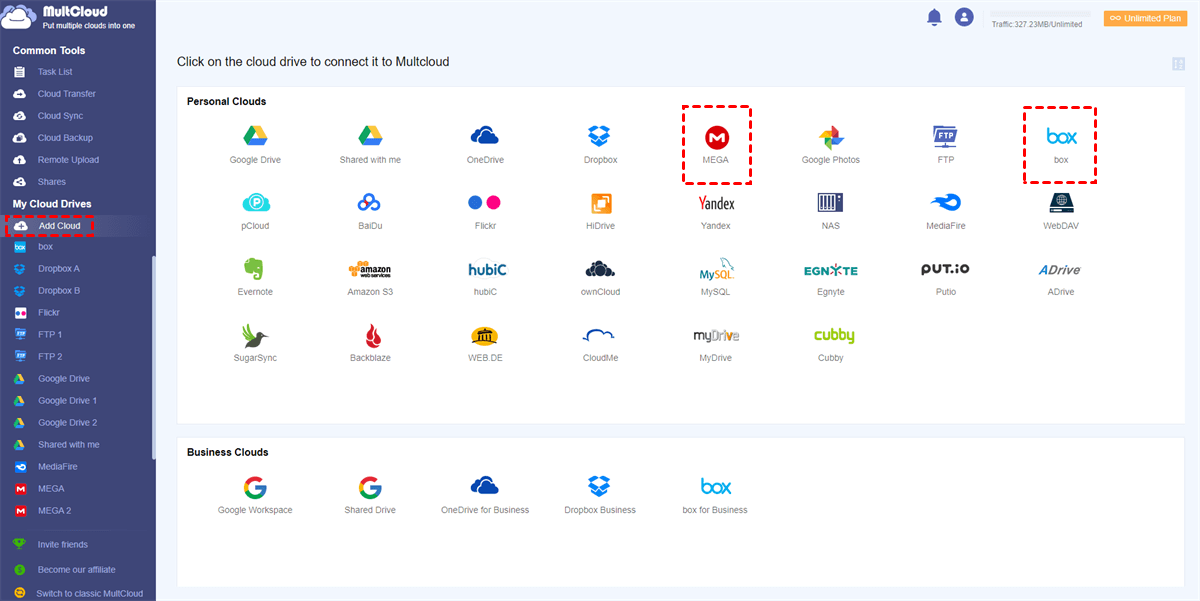Choose ownCloud service
Viewport: 1200px width, 601px height.
(x=600, y=277)
